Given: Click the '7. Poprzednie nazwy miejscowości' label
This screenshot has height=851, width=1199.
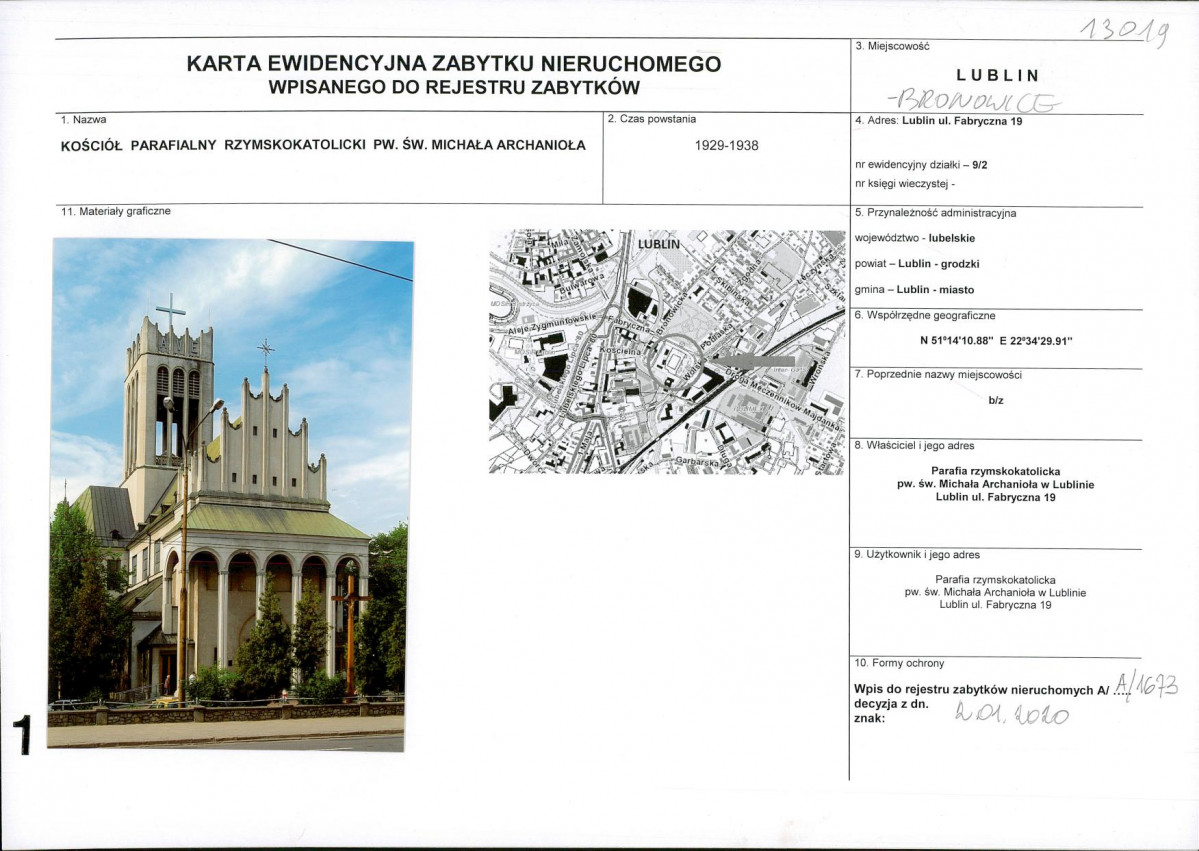Looking at the screenshot, I should [938, 375].
